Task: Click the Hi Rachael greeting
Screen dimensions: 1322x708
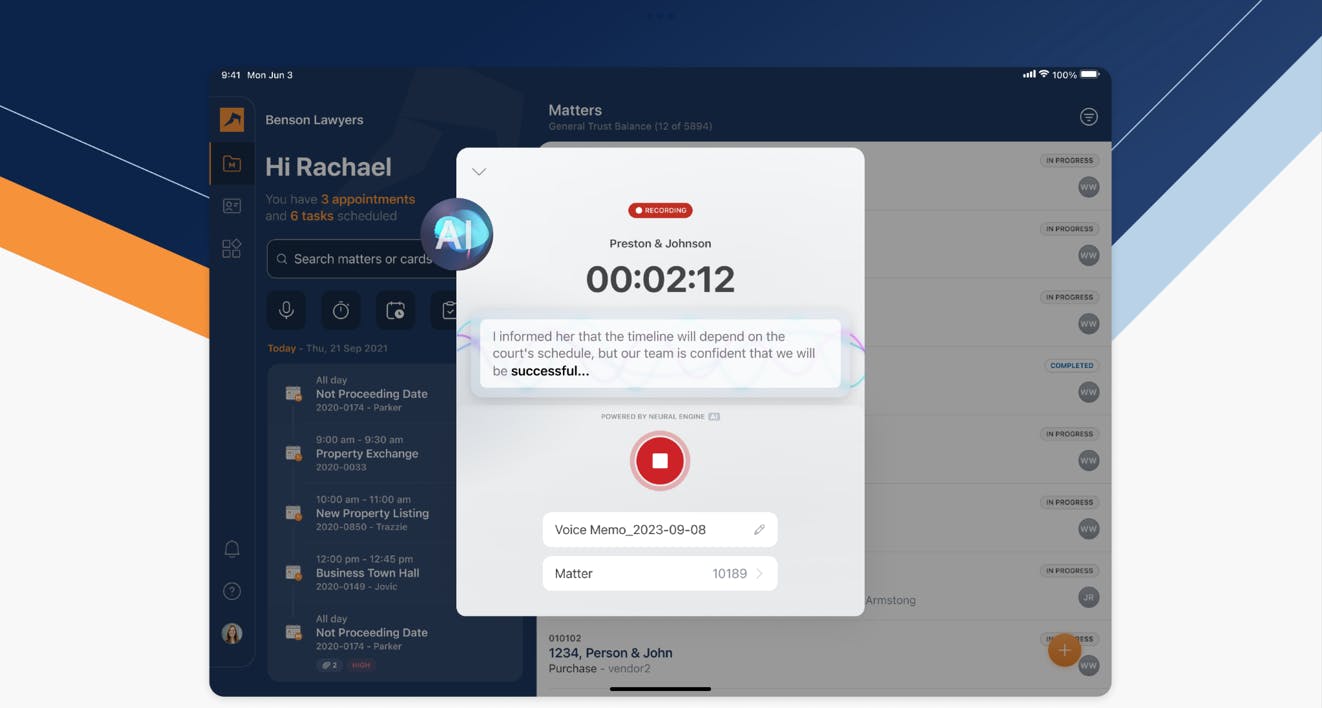Action: 328,167
